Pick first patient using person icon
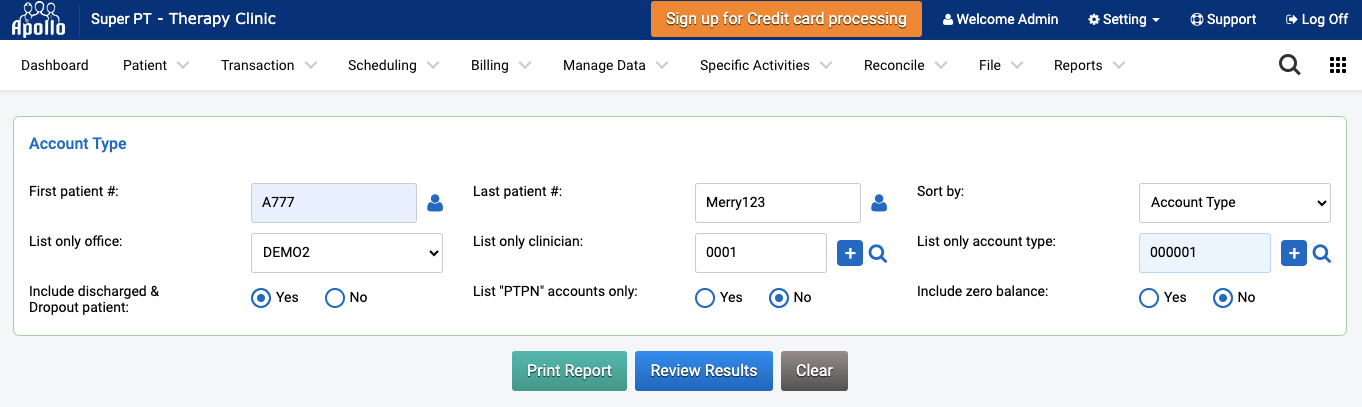The width and height of the screenshot is (1362, 407). (x=435, y=203)
